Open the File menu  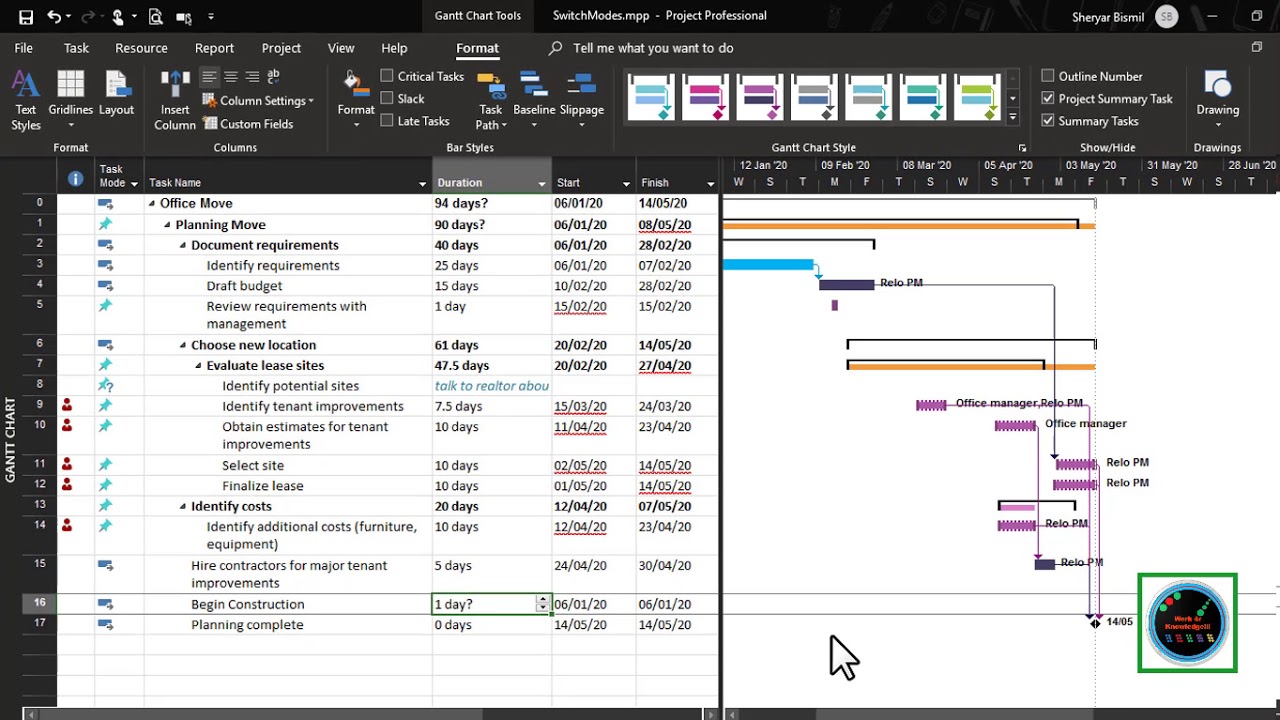click(x=23, y=48)
